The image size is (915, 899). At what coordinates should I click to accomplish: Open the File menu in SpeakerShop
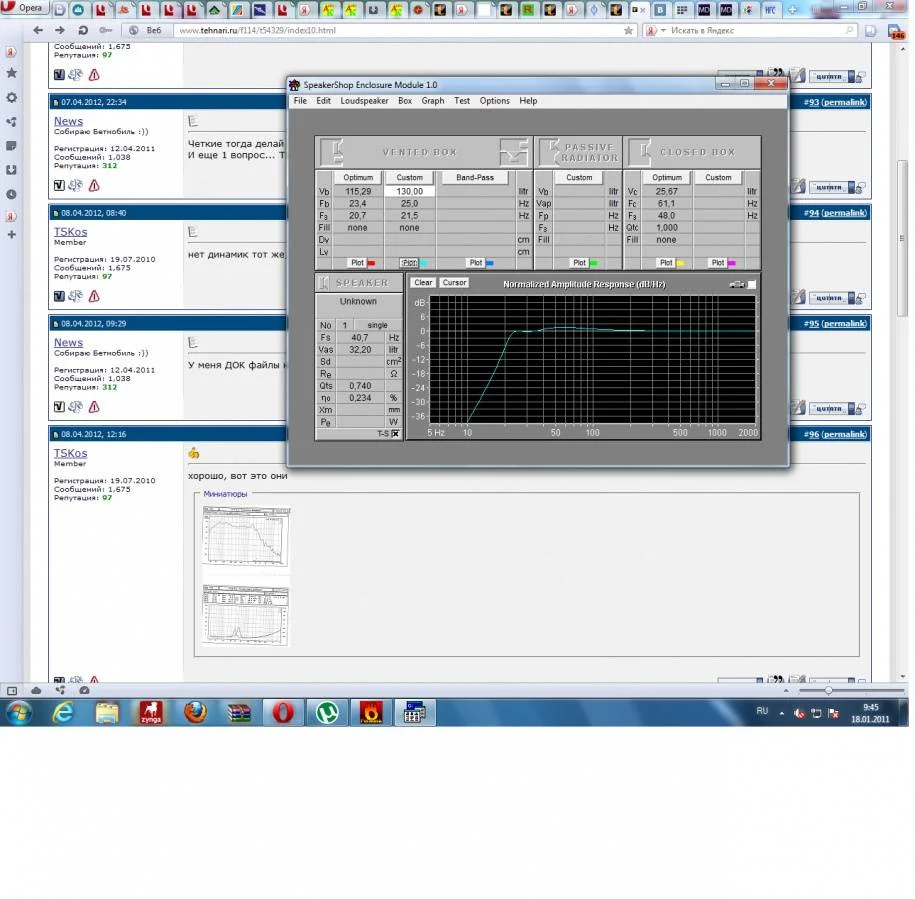pyautogui.click(x=300, y=100)
